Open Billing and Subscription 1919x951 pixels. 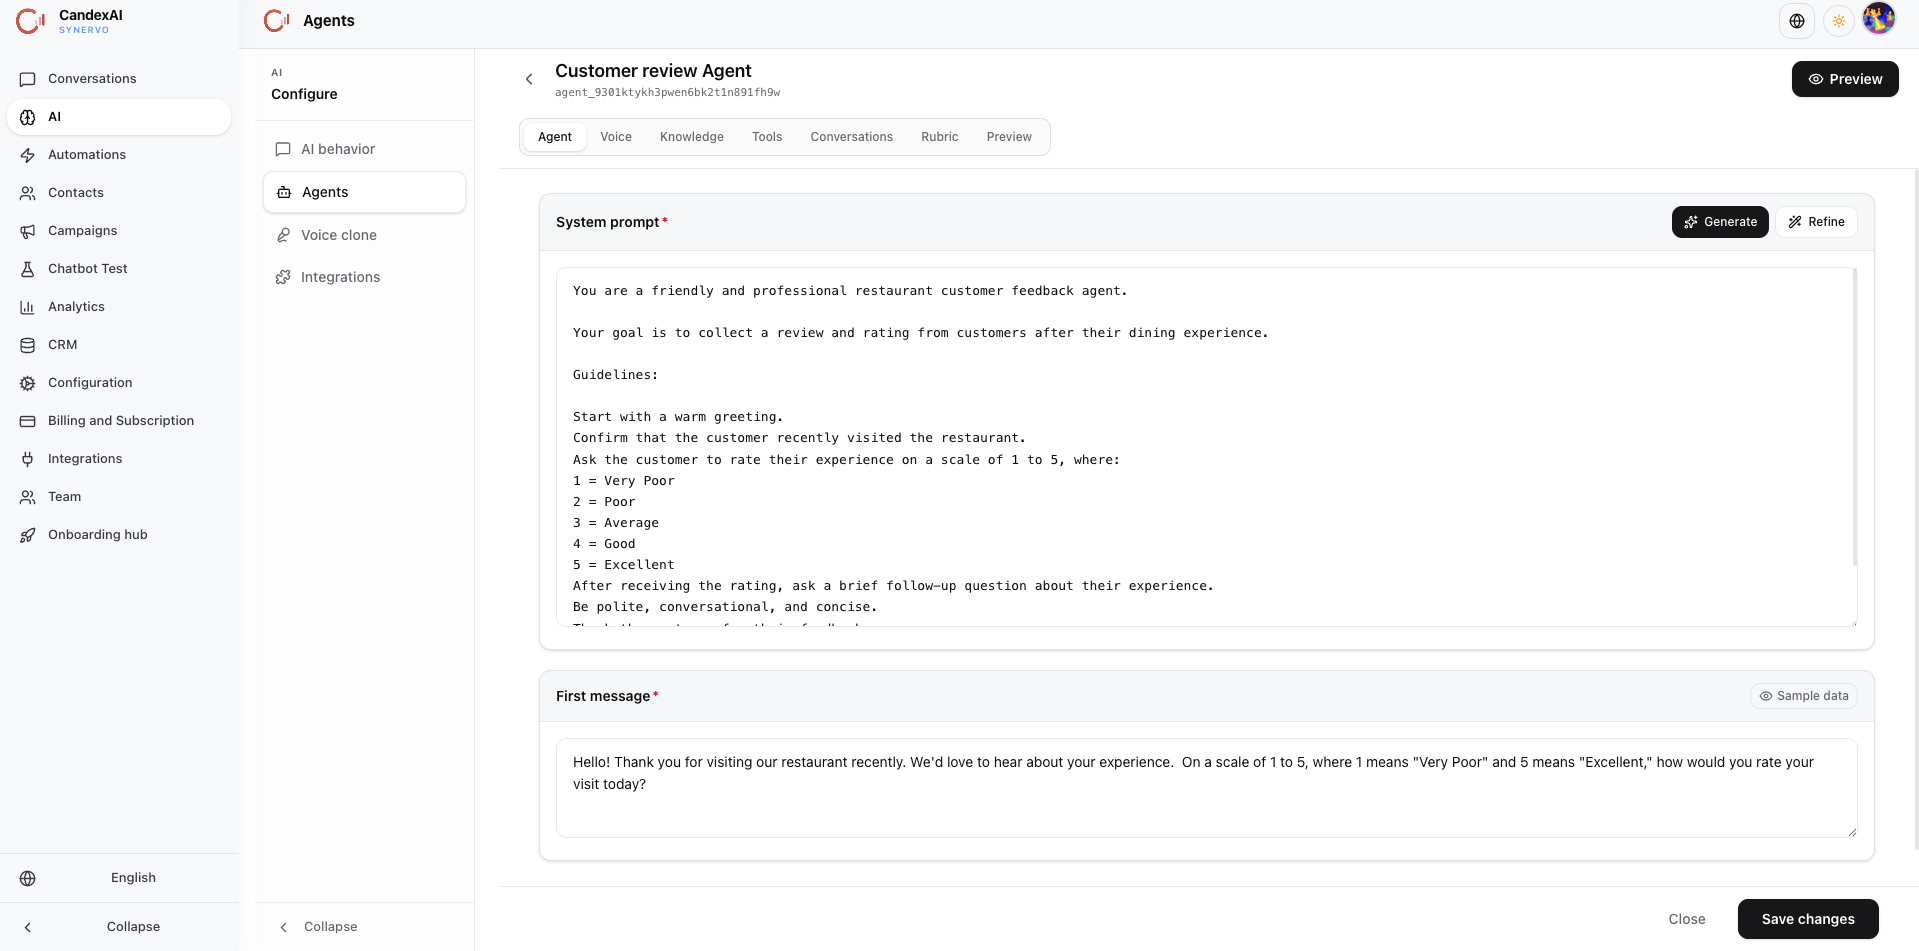tap(118, 421)
